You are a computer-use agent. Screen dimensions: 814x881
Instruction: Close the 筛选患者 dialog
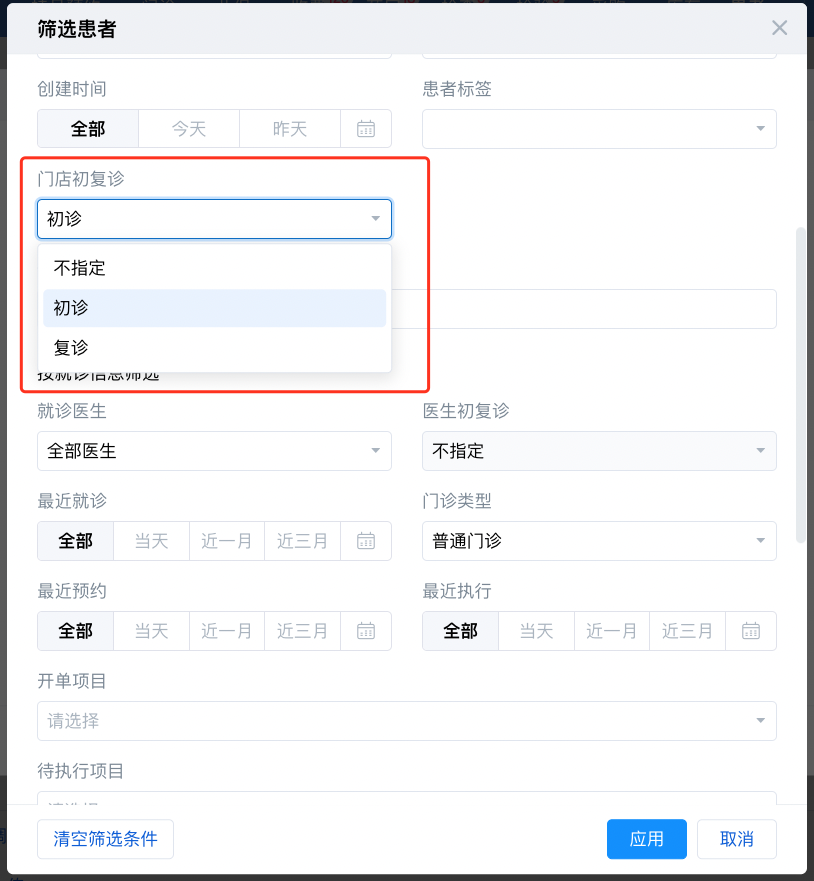[x=780, y=28]
